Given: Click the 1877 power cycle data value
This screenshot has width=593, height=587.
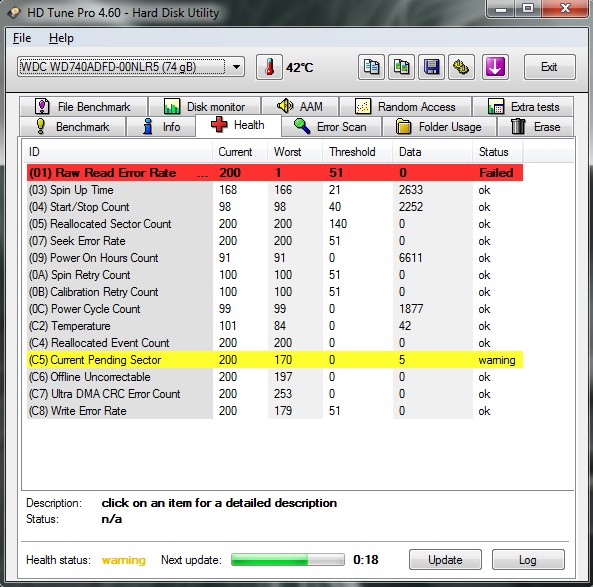Looking at the screenshot, I should [411, 309].
